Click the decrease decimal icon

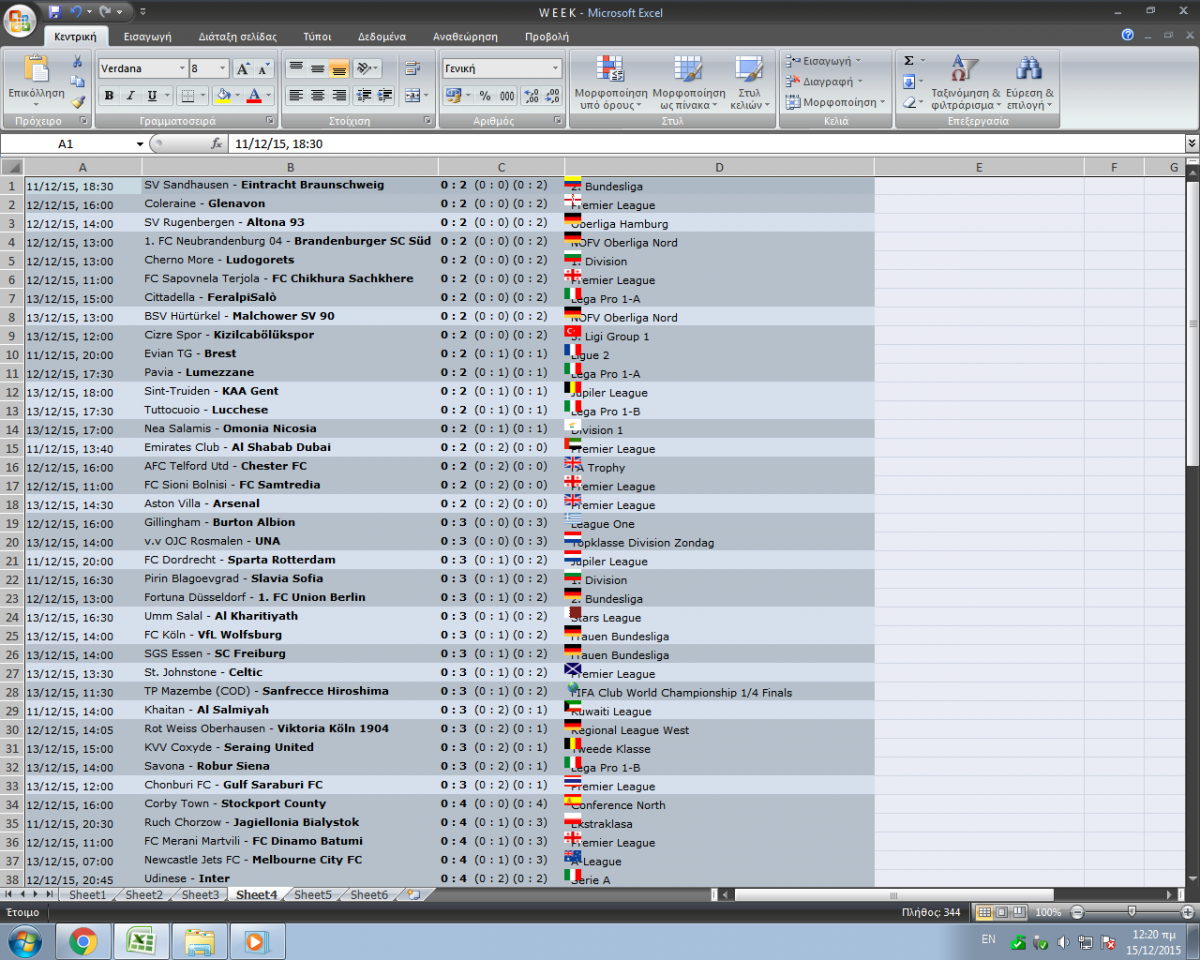[x=552, y=96]
